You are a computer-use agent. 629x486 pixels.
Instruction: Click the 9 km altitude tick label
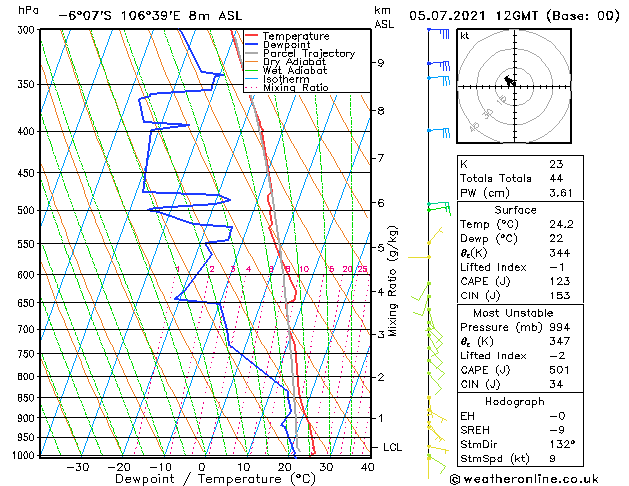pos(381,63)
